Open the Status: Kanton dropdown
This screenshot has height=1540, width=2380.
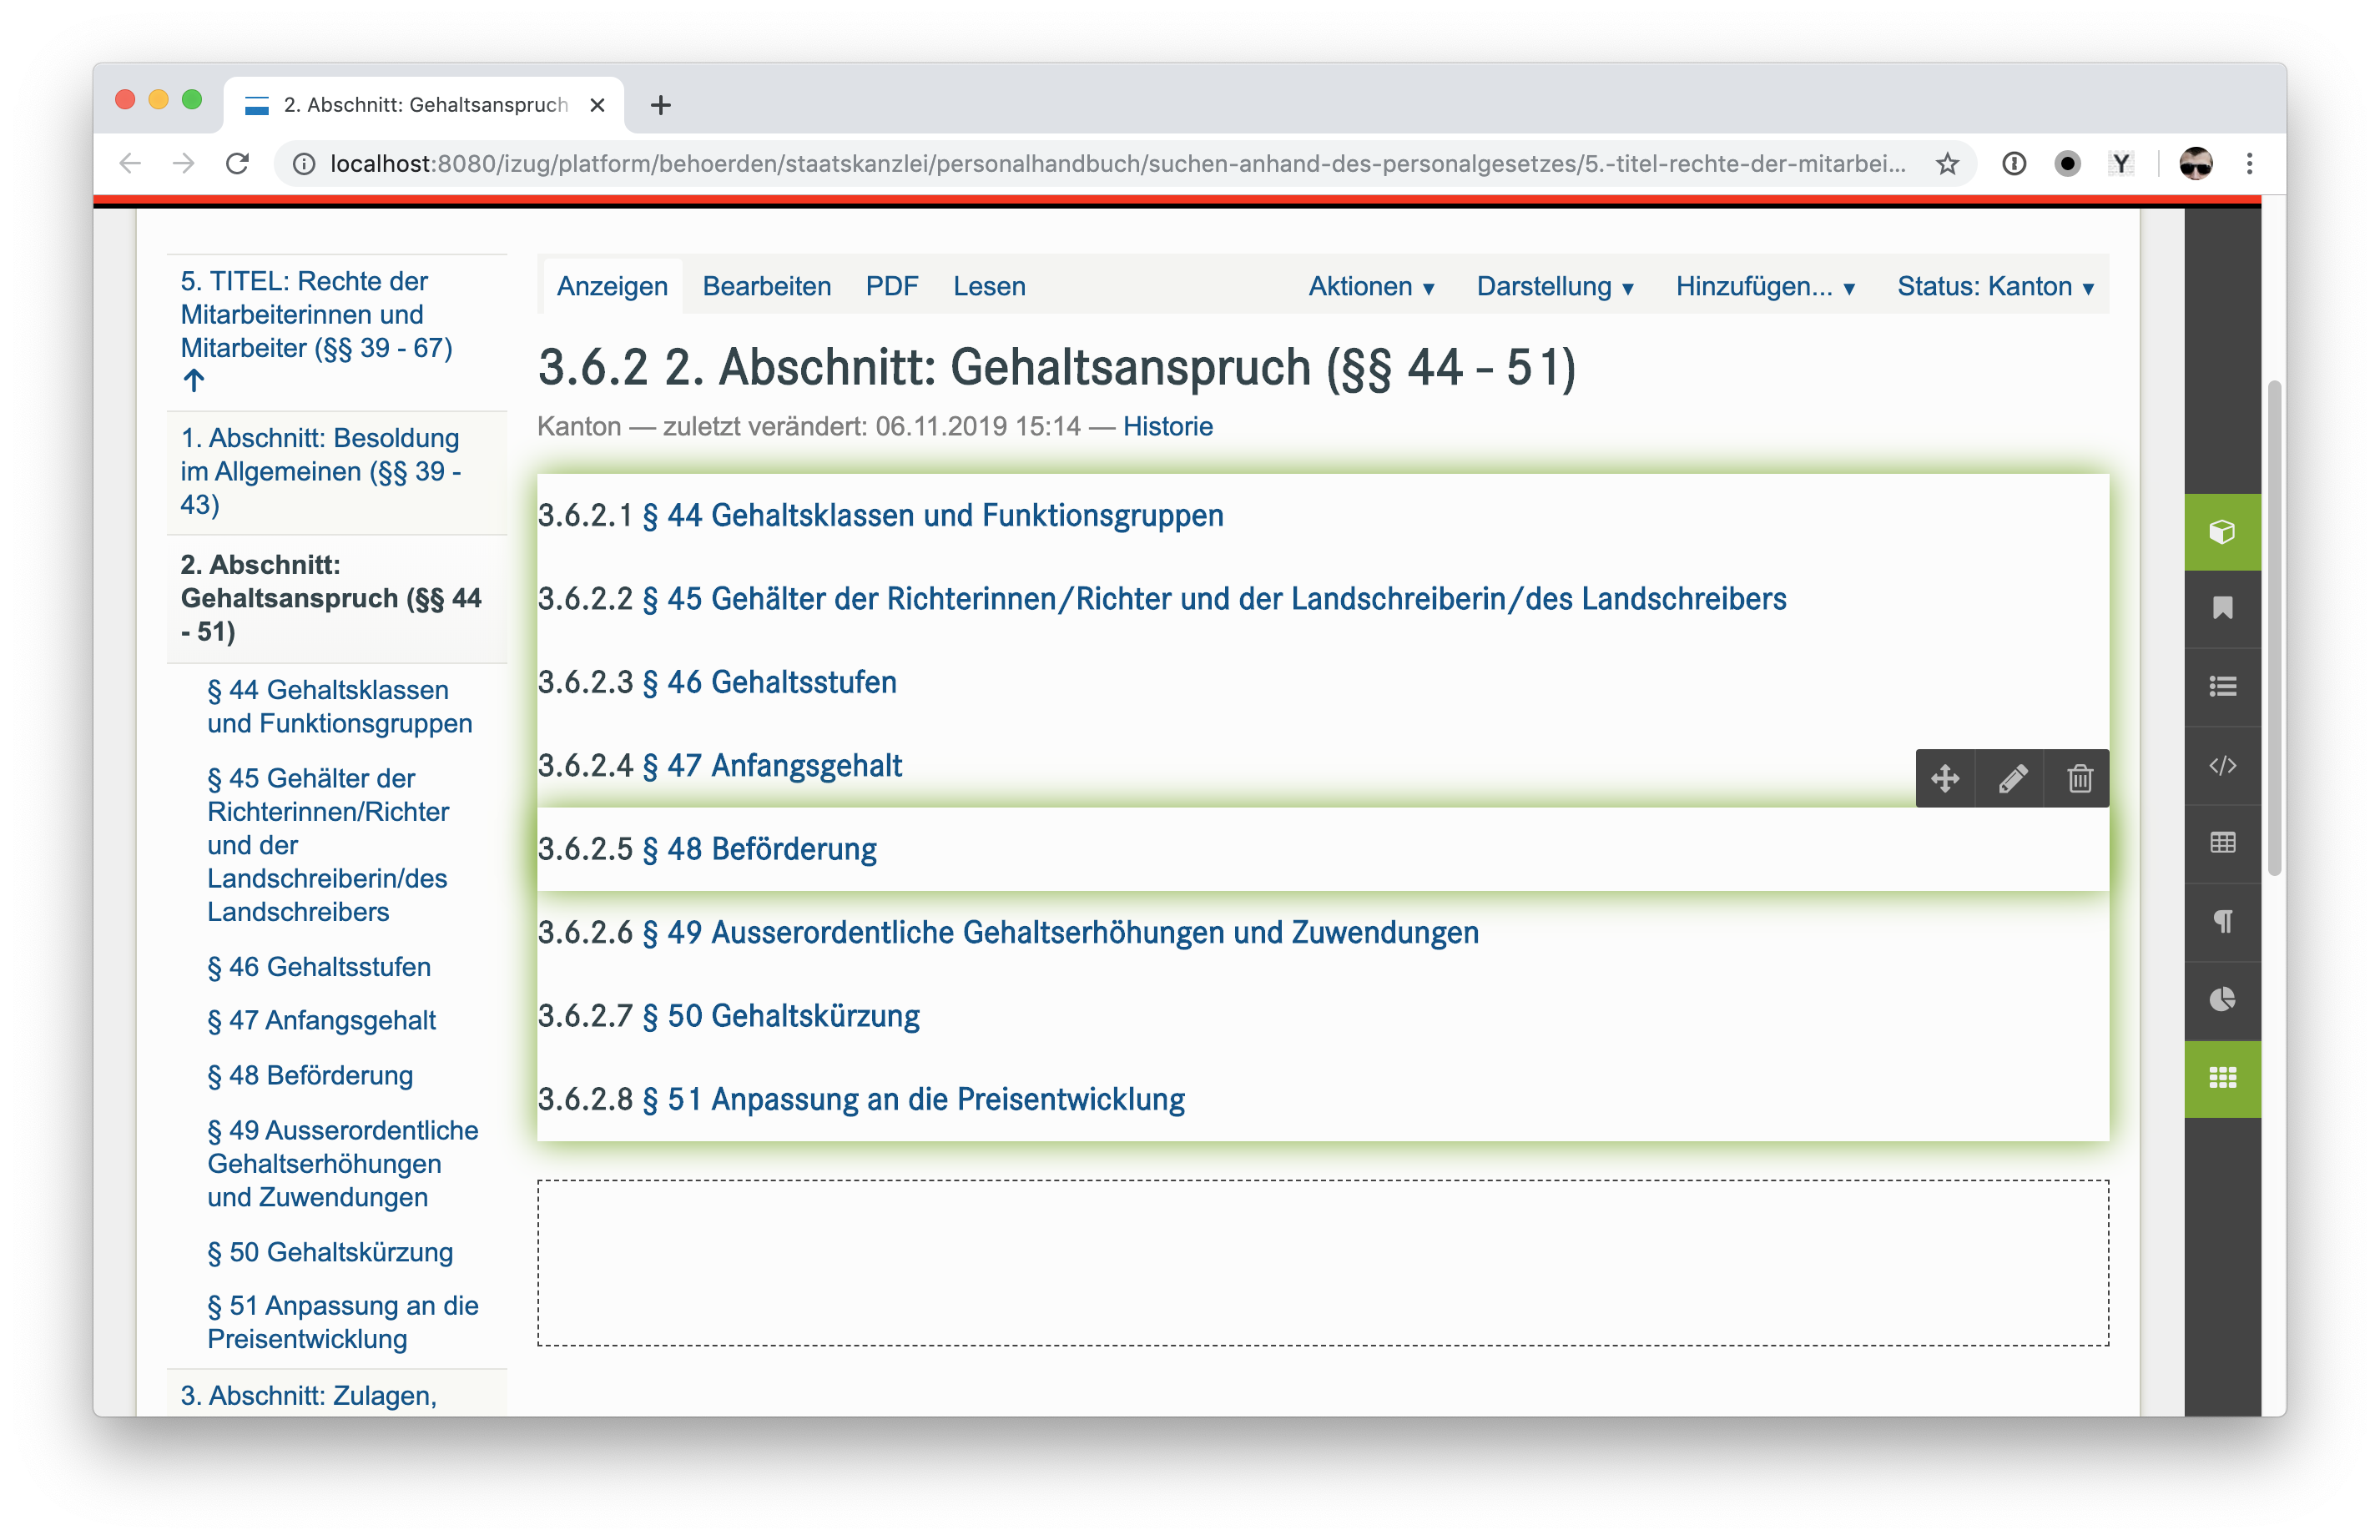coord(1995,286)
